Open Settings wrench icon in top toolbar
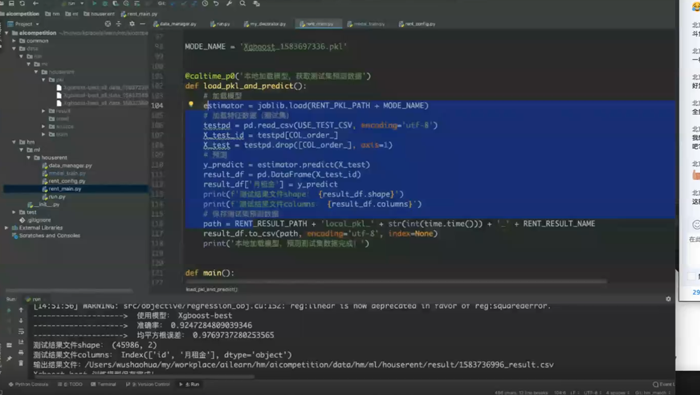700x395 pixels. tap(229, 4)
